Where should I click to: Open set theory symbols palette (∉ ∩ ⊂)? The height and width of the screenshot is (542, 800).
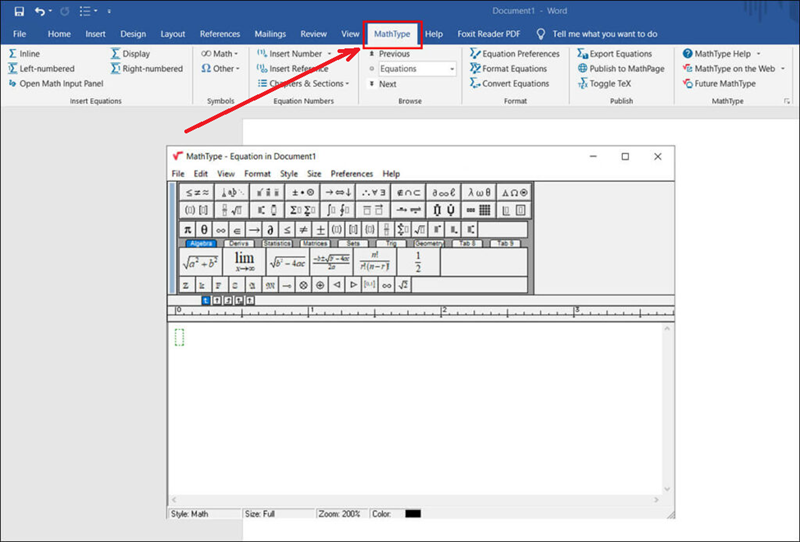409,192
